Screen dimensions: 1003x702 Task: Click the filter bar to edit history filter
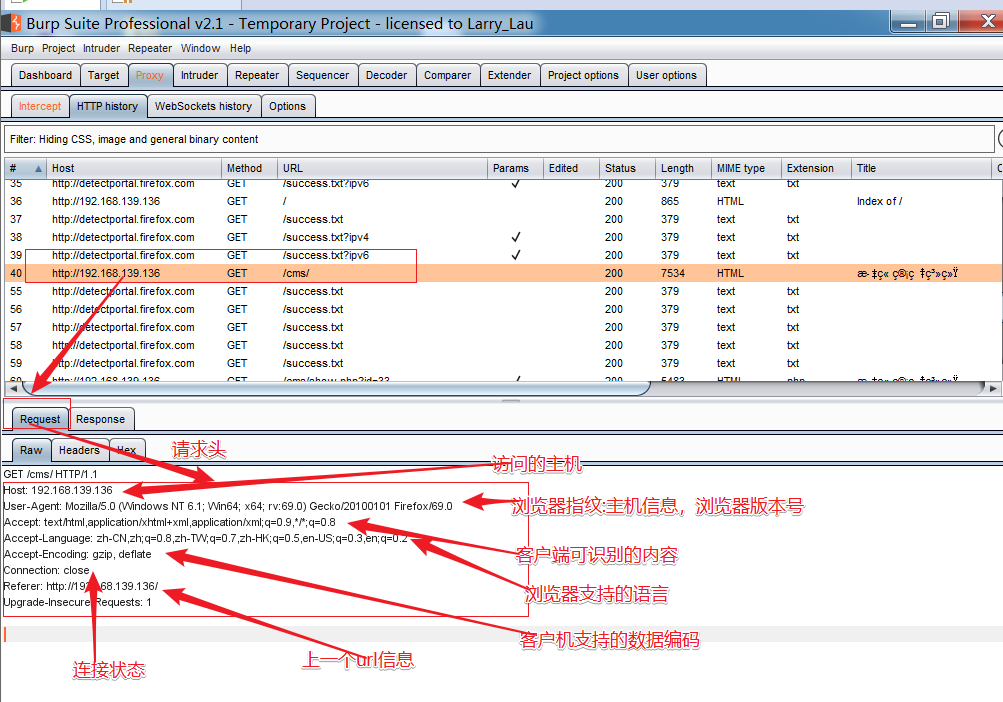(499, 139)
